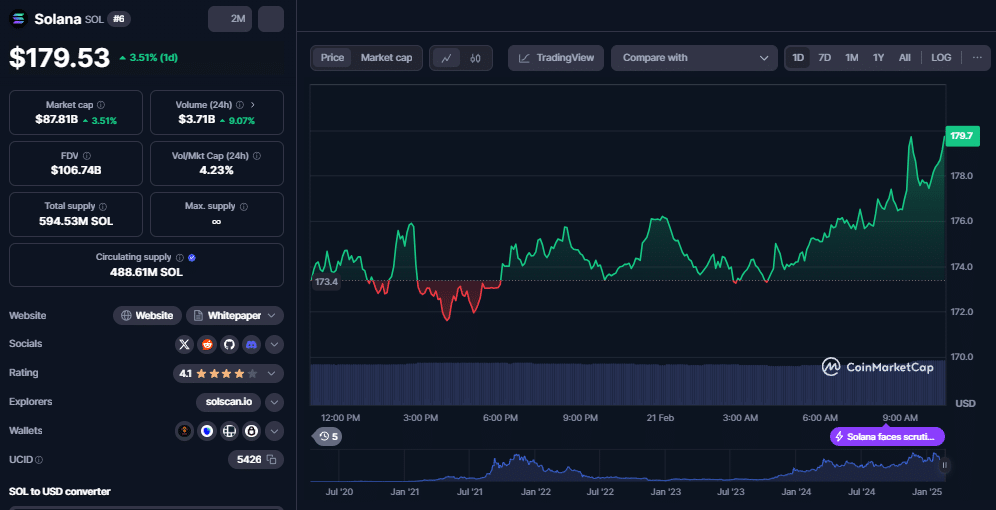Select the All time range
The width and height of the screenshot is (996, 510).
(x=905, y=58)
